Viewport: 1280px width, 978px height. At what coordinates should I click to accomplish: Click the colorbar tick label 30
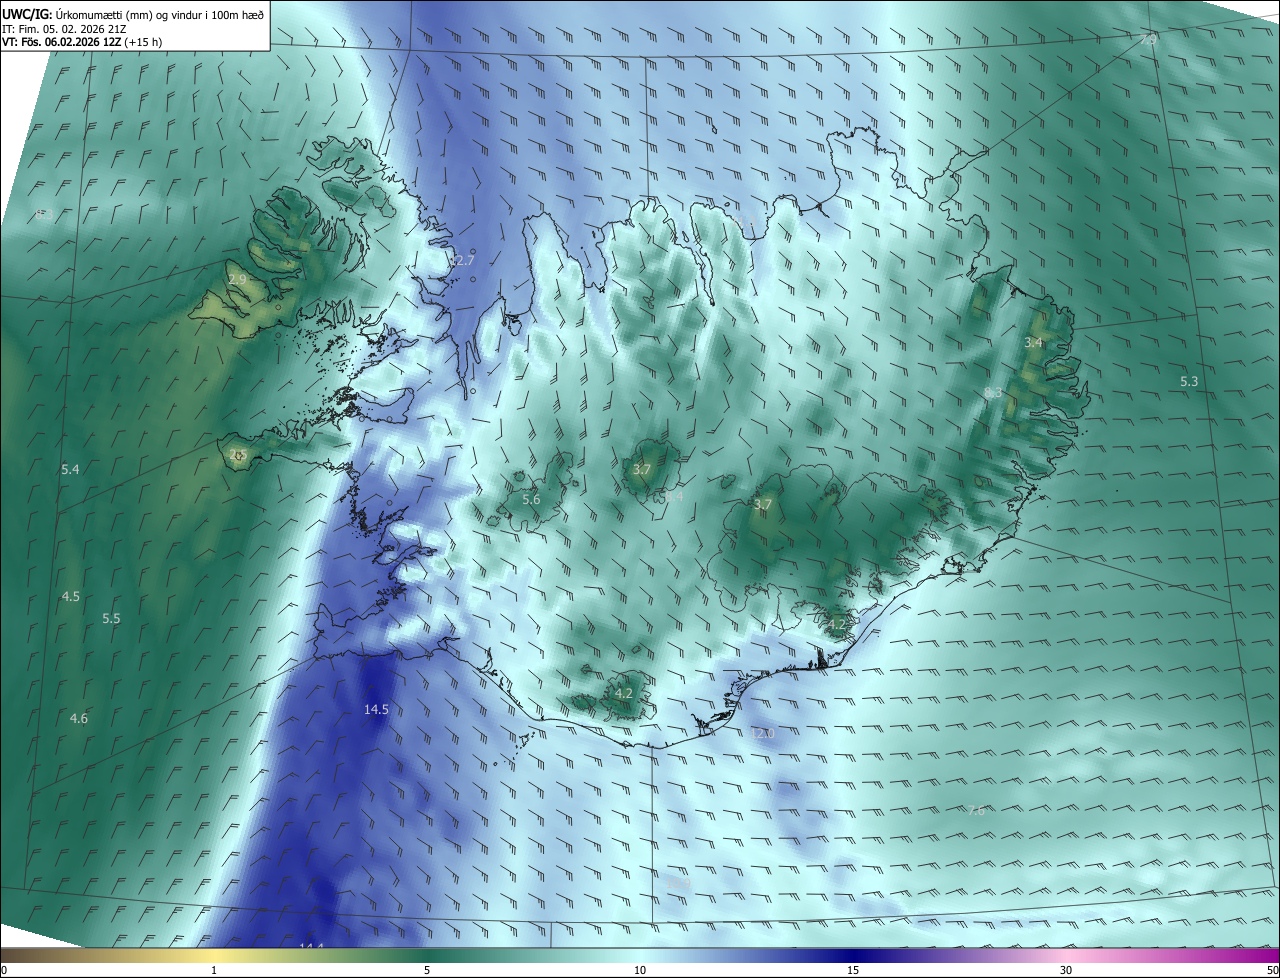tap(1066, 970)
